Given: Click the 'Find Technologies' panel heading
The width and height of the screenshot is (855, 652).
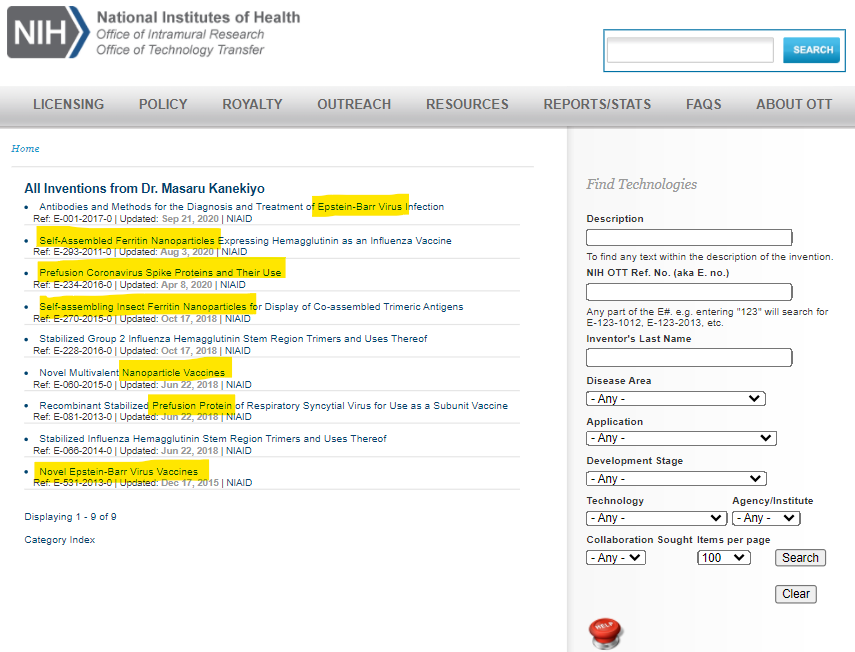Looking at the screenshot, I should pos(642,184).
